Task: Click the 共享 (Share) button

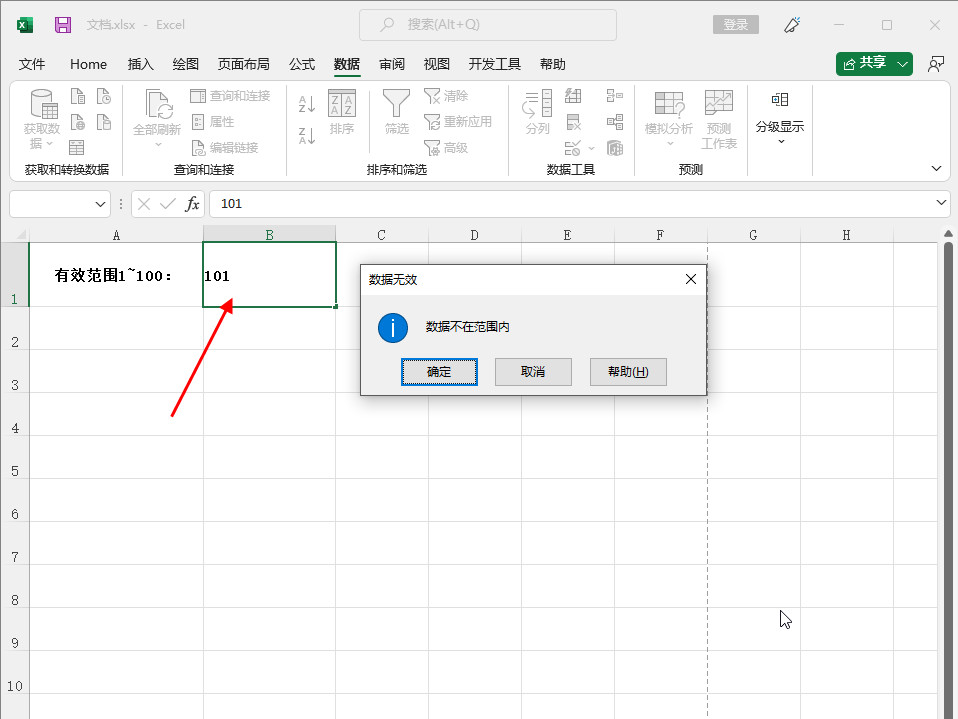Action: pyautogui.click(x=865, y=64)
